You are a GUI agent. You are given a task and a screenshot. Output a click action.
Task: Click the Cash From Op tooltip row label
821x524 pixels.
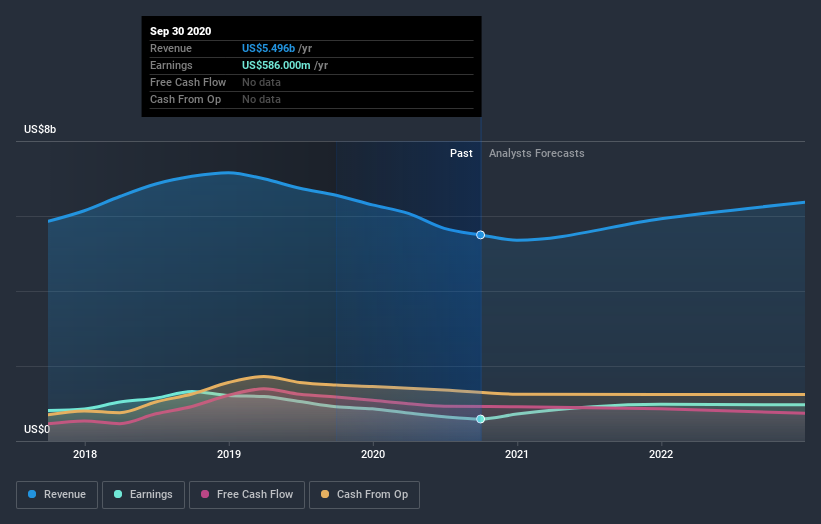point(185,99)
